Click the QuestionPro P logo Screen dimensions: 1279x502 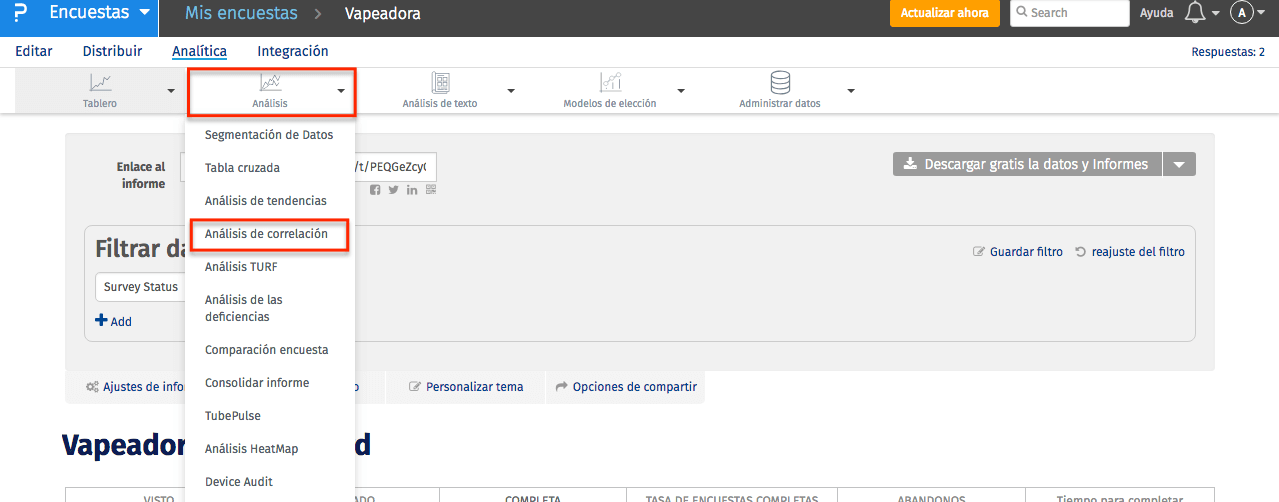click(x=21, y=14)
